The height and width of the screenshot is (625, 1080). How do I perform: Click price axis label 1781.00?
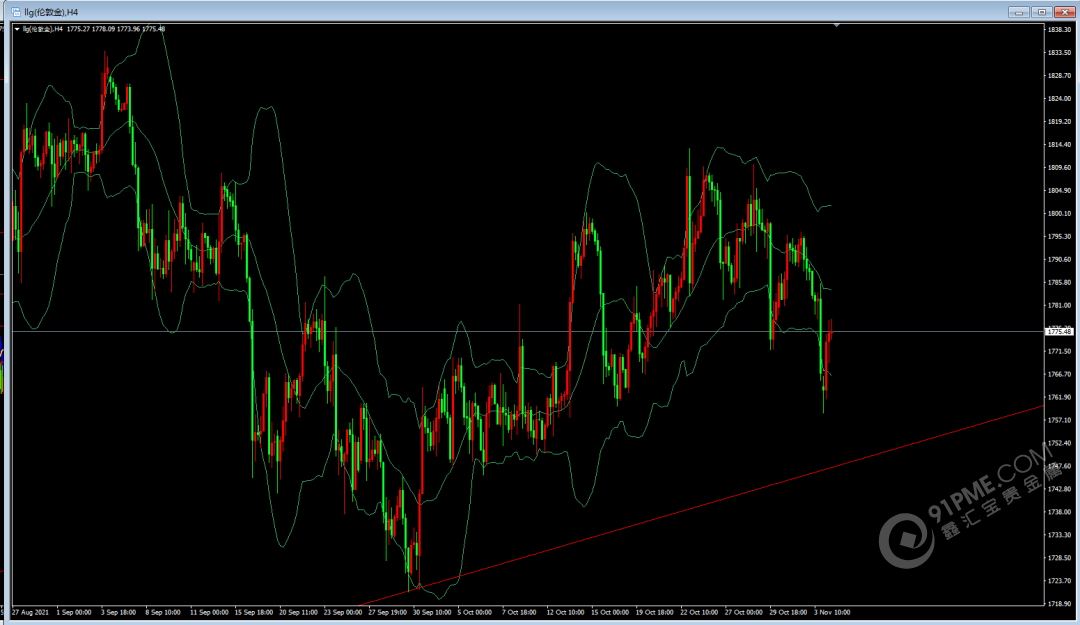pos(1059,305)
